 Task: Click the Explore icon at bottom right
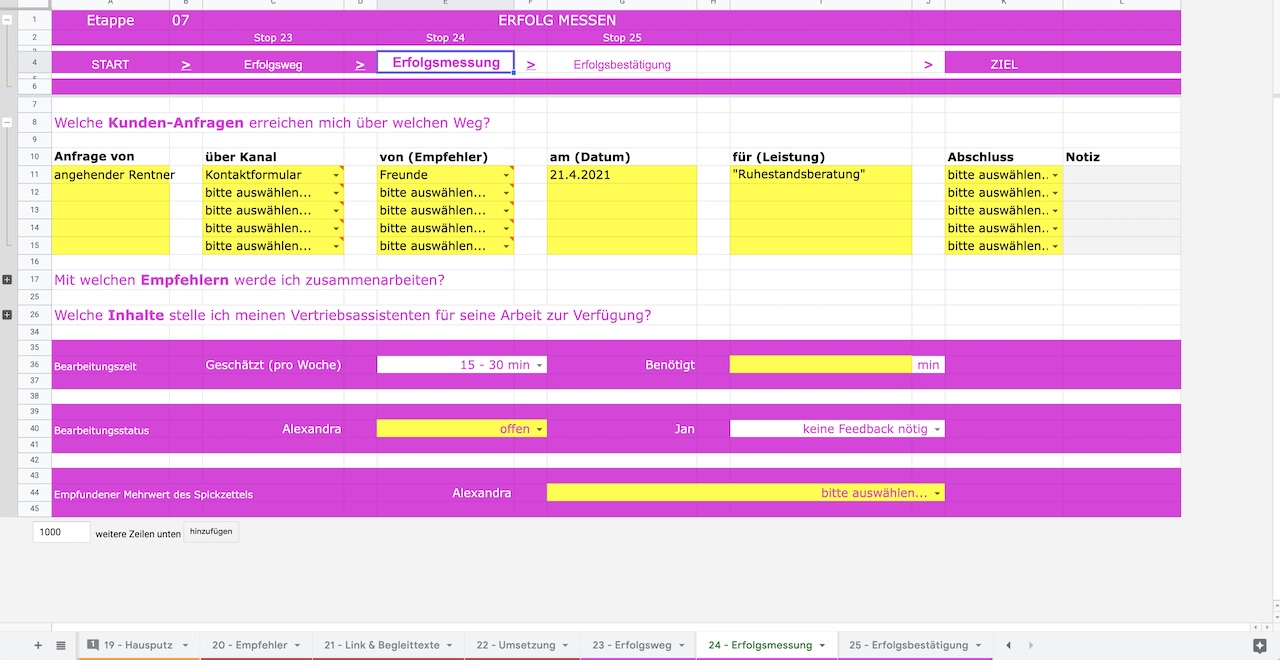(1260, 646)
